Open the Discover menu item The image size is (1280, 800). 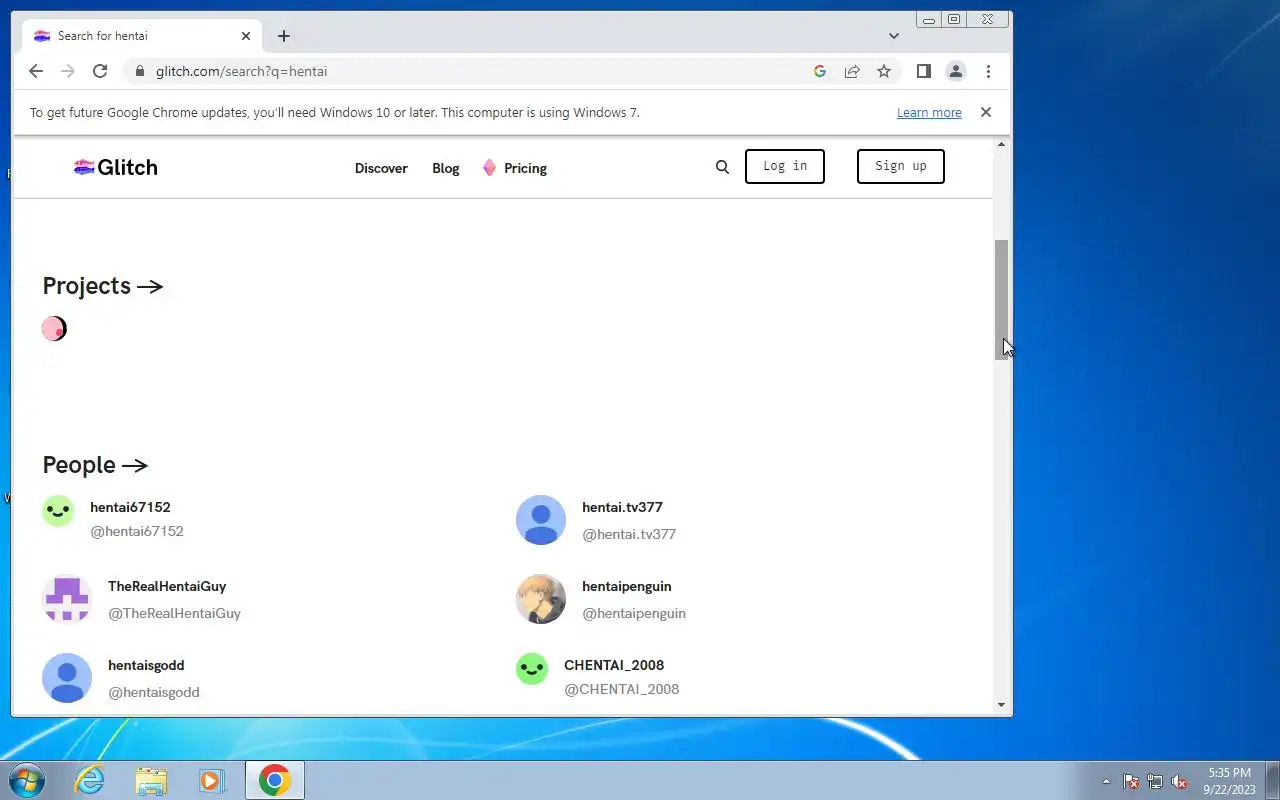(x=381, y=168)
